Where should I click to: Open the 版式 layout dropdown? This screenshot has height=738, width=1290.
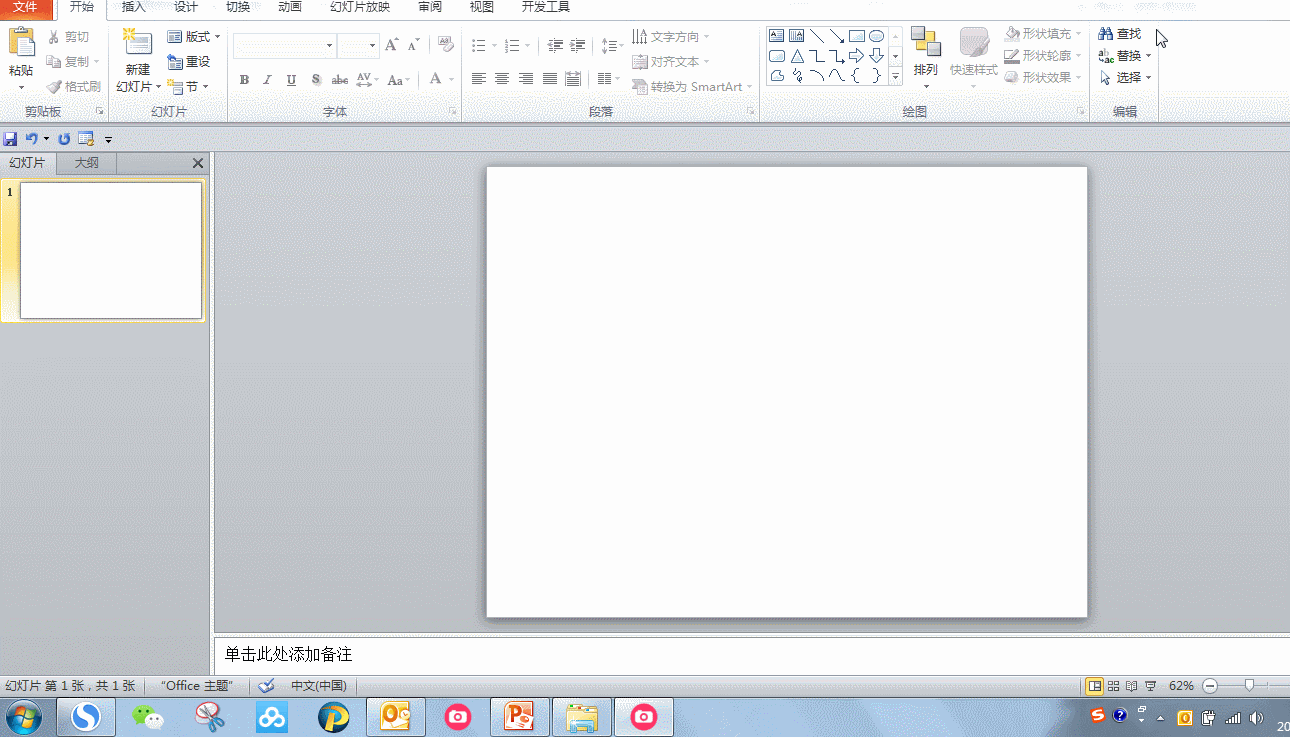pyautogui.click(x=193, y=37)
